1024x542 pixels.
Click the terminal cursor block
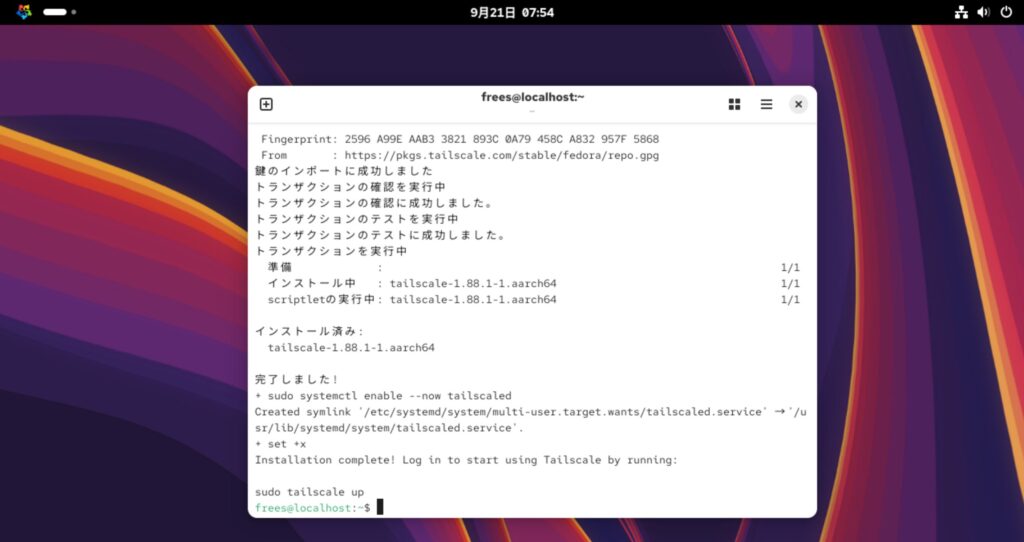380,508
